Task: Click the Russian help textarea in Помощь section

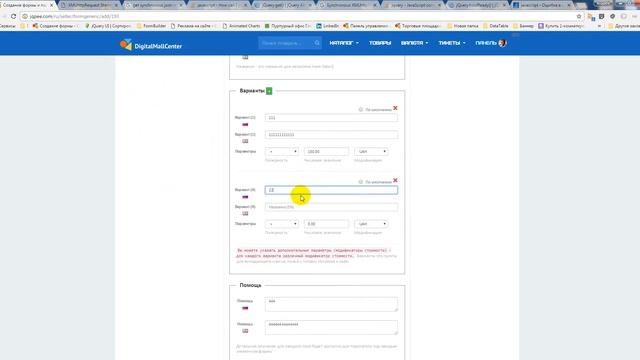Action: 331,304
